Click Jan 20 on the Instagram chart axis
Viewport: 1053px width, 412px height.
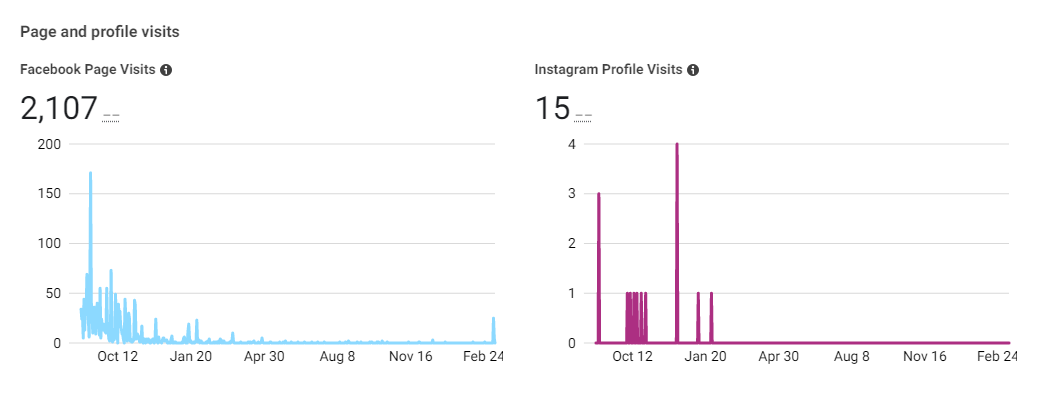[705, 356]
